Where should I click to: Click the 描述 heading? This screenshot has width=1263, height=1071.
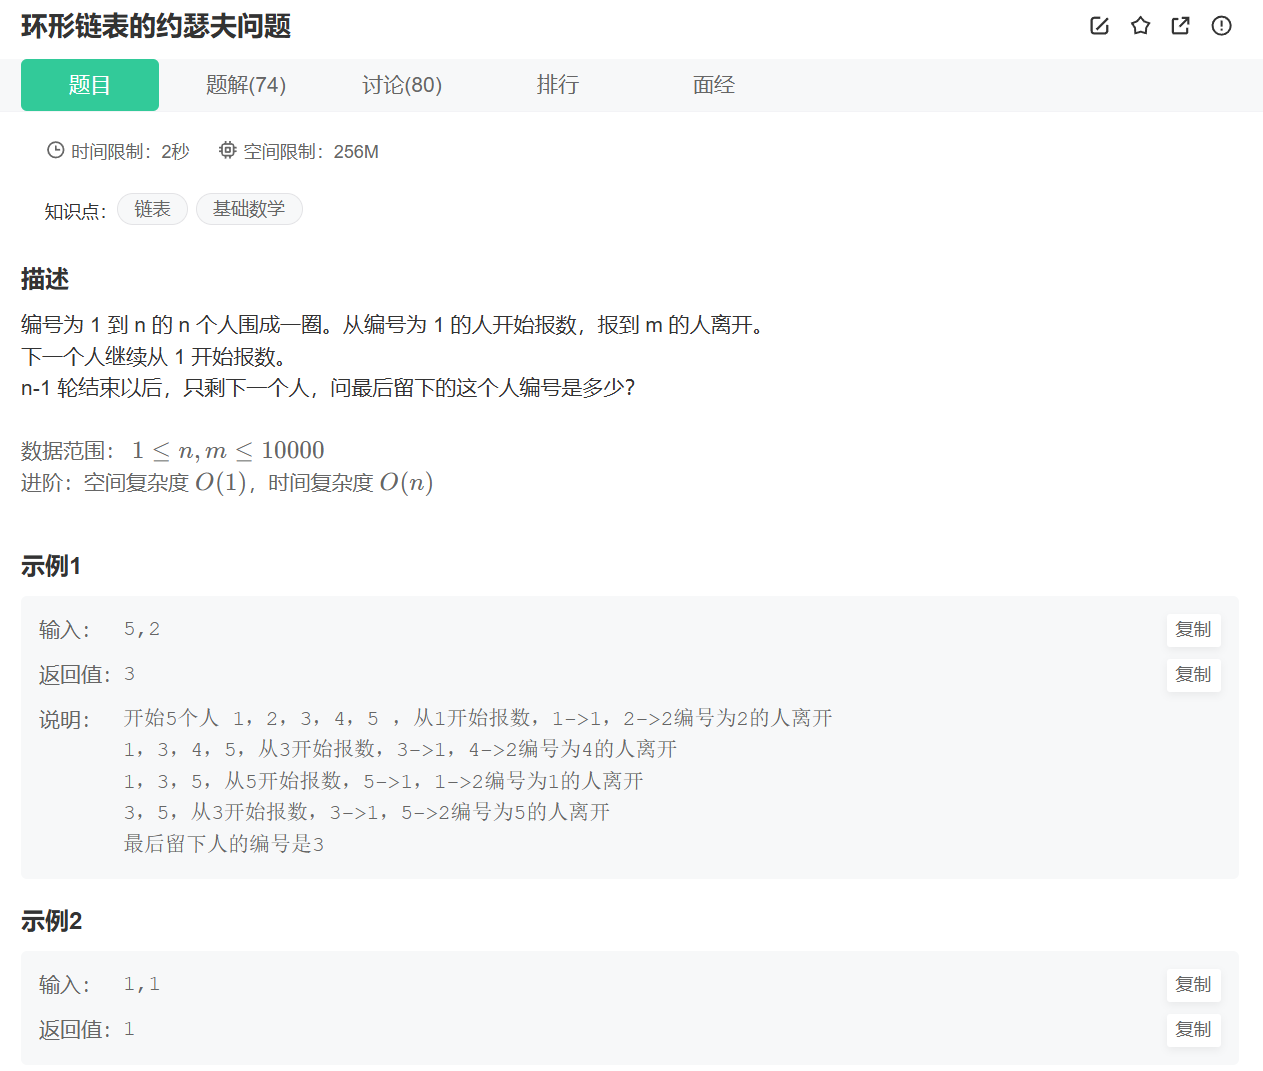(x=45, y=279)
